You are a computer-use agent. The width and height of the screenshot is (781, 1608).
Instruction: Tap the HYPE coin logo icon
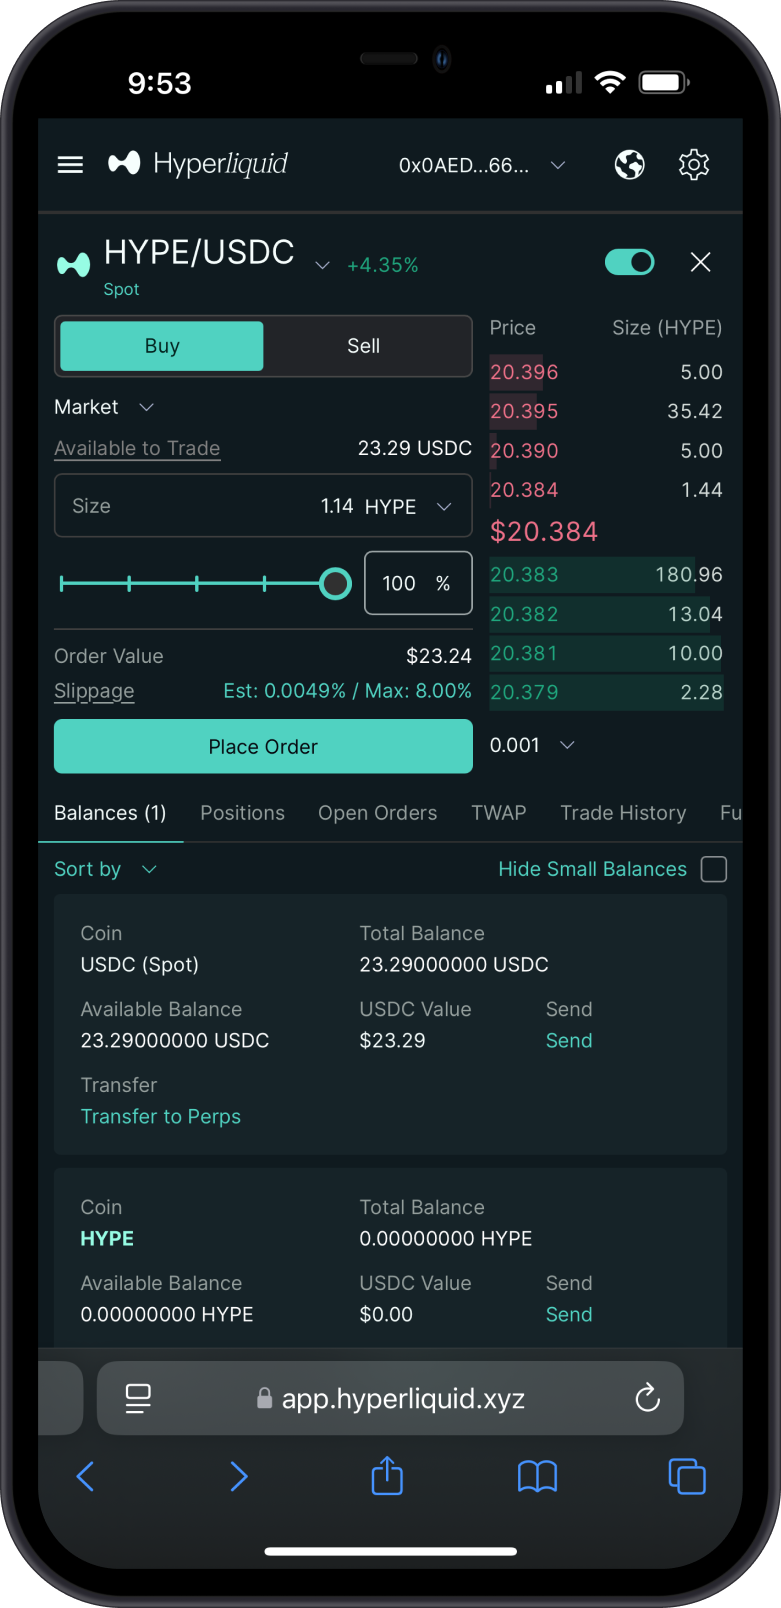coord(73,265)
